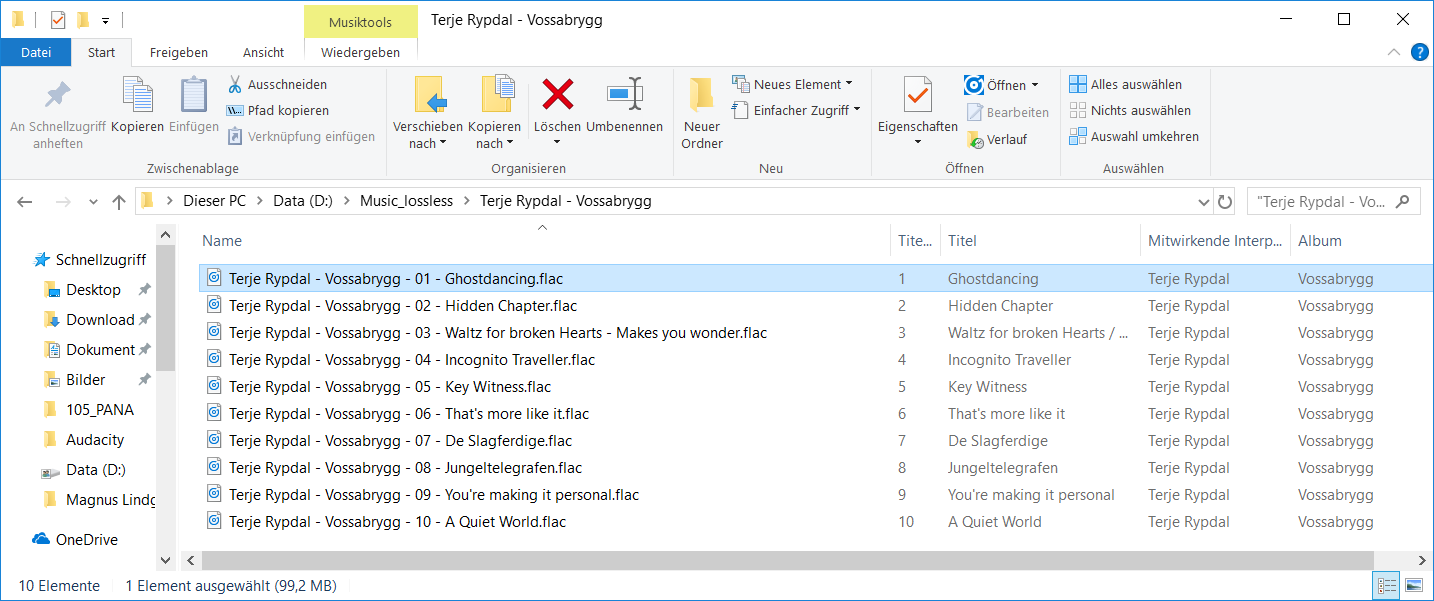Viewport: 1434px width, 601px height.
Task: Select file 04 - Incognito Traveller.flac
Action: 412,359
